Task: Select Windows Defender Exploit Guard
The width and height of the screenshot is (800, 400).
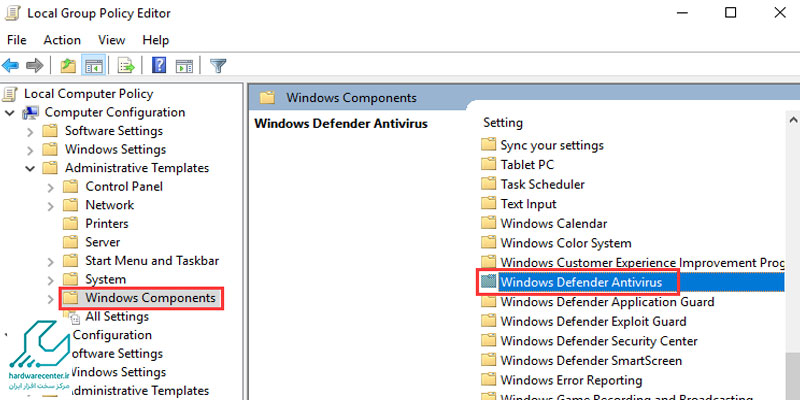Action: (593, 321)
